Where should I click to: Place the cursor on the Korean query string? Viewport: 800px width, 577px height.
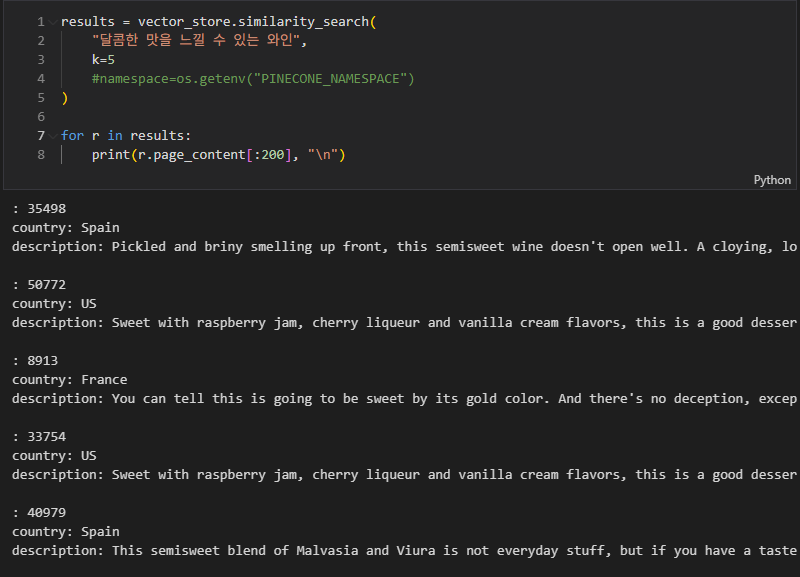click(199, 40)
